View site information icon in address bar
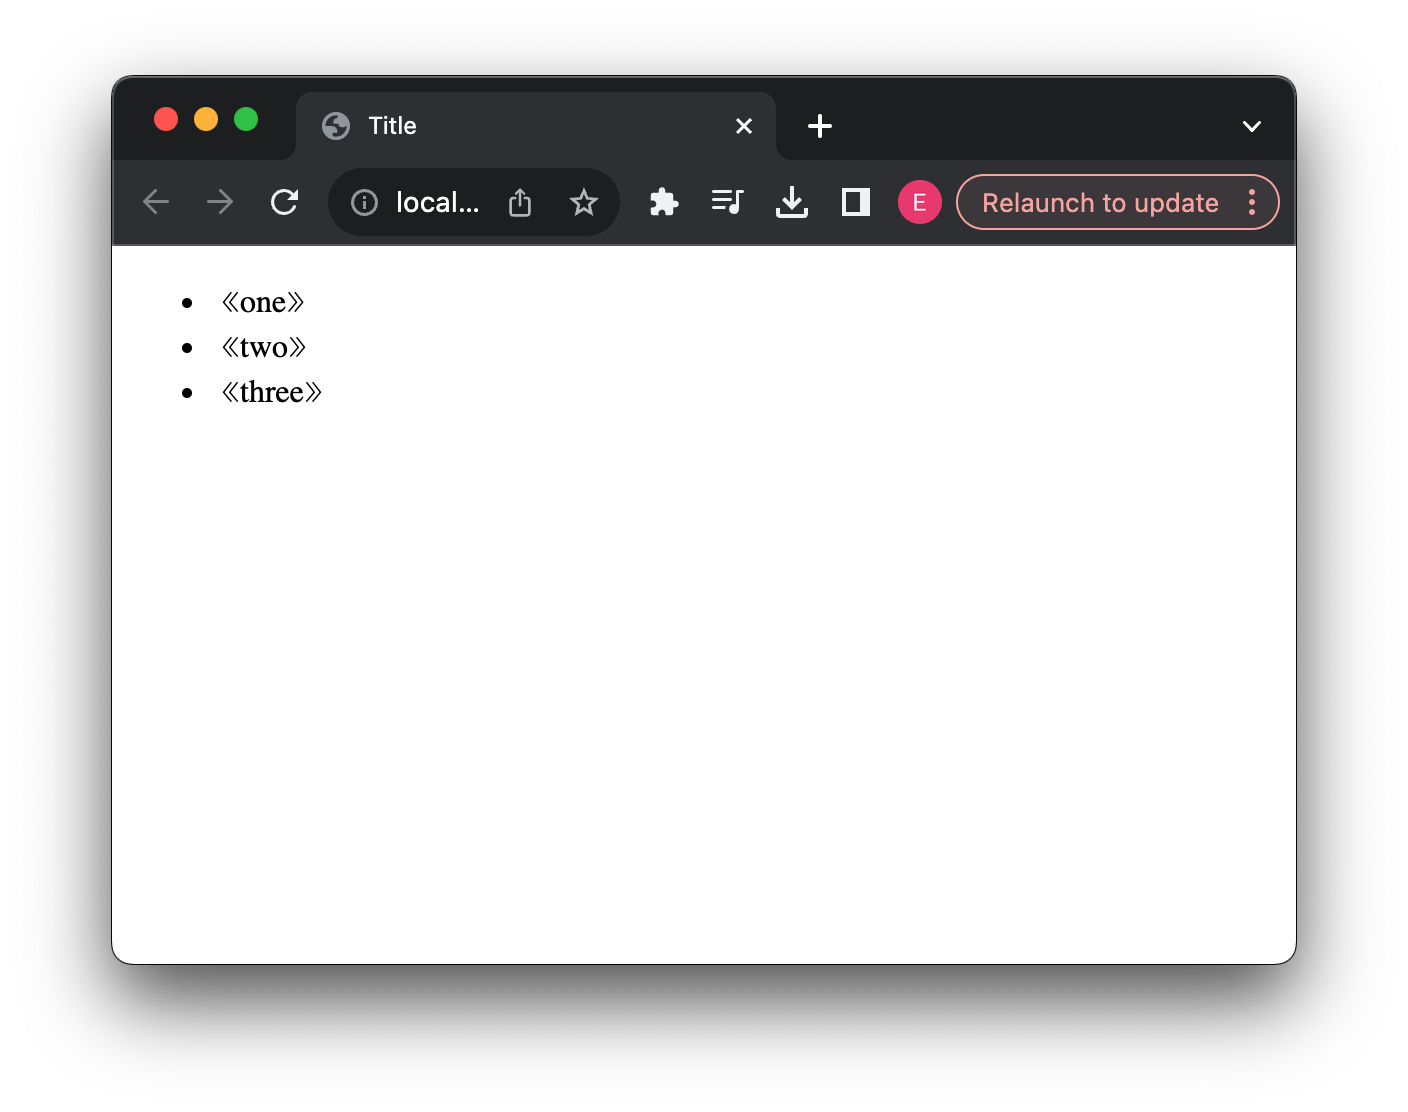Viewport: 1408px width, 1112px height. [364, 202]
